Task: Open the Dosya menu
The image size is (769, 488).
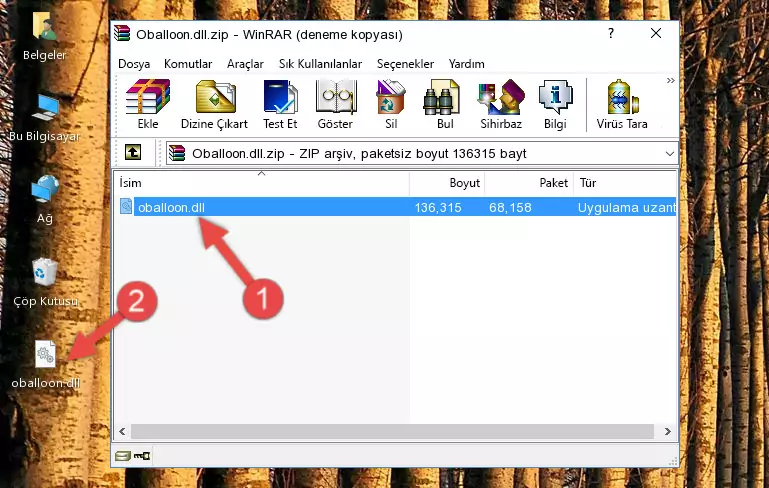Action: [134, 64]
